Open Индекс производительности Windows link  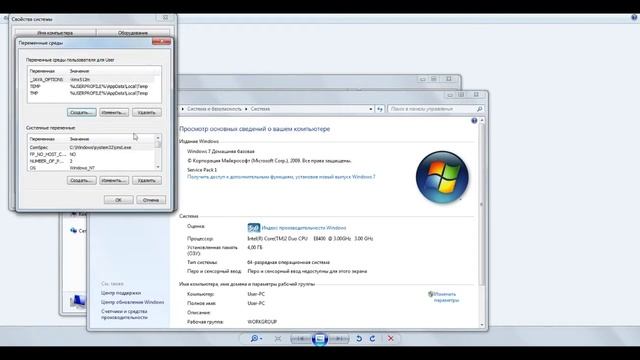[304, 228]
